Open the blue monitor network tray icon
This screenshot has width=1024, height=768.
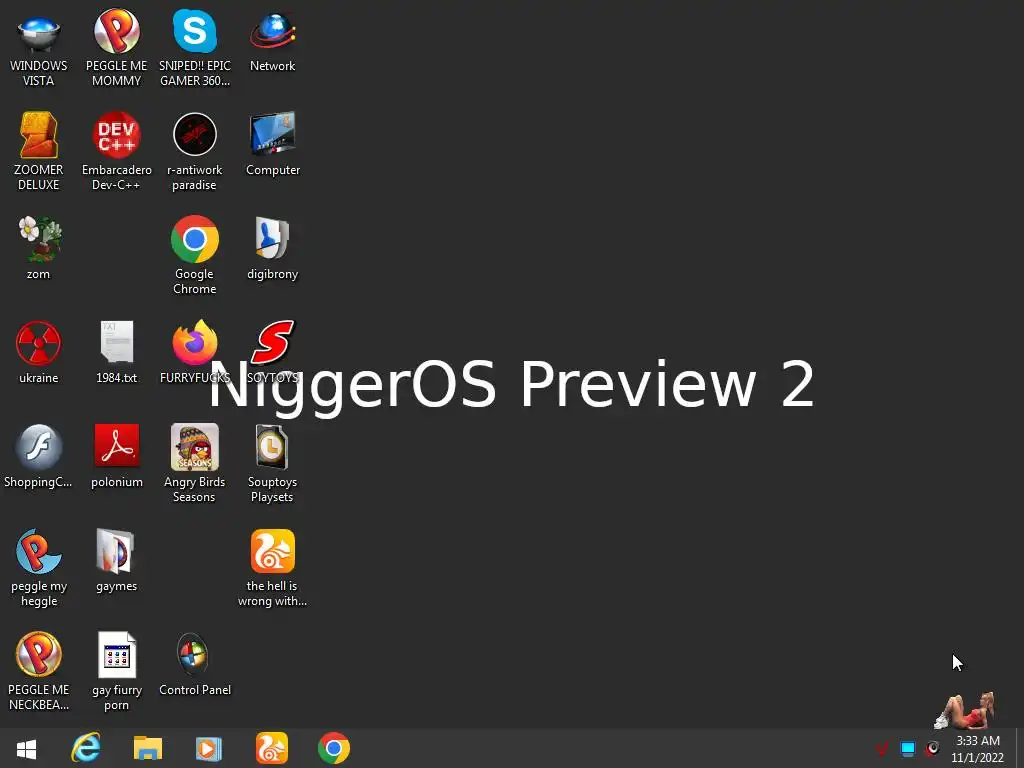[x=908, y=748]
